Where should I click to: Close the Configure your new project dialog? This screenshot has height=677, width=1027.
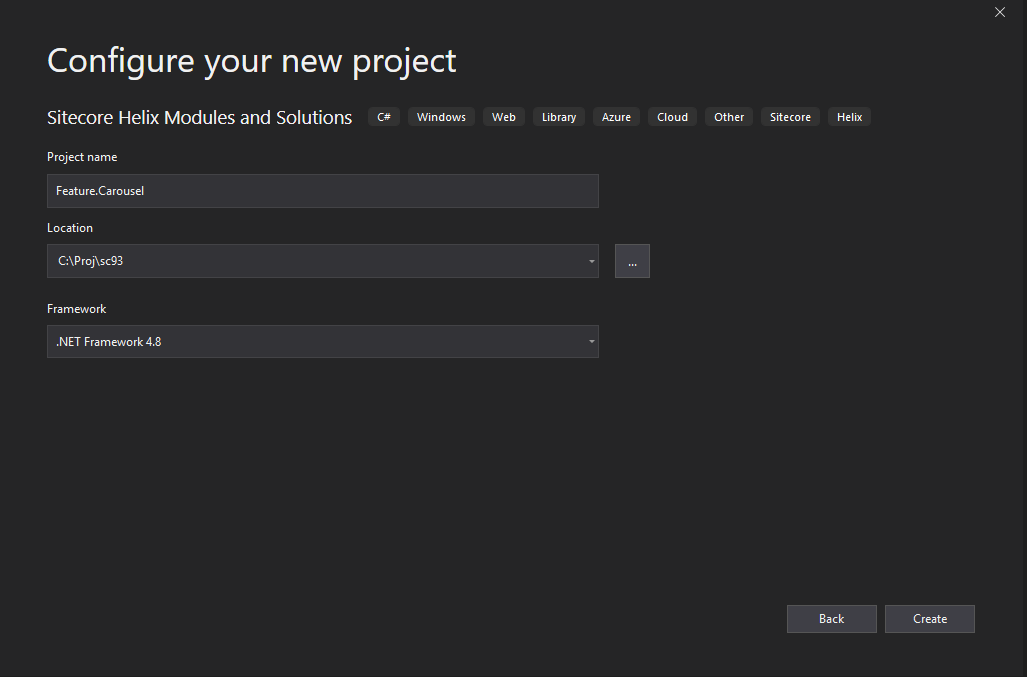pos(1000,12)
